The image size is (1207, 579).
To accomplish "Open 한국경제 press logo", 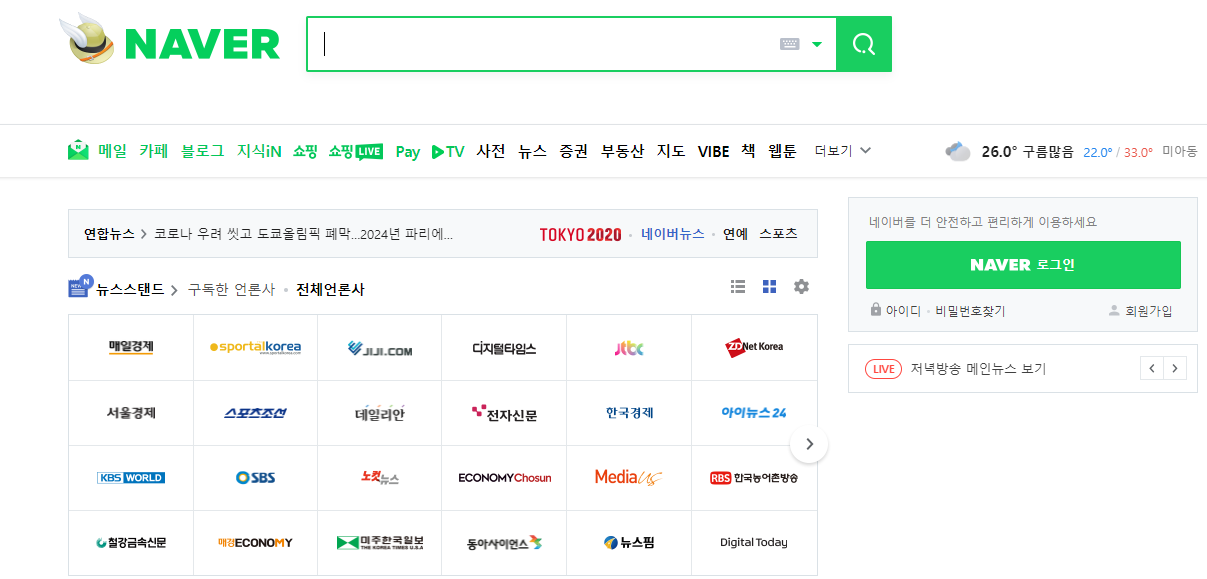I will [629, 413].
